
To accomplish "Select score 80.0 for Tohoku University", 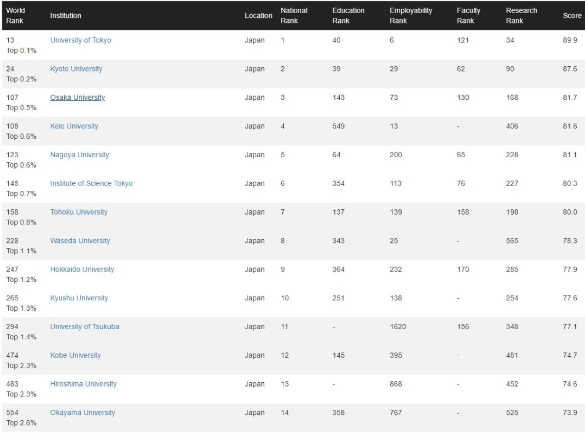I will (x=570, y=212).
